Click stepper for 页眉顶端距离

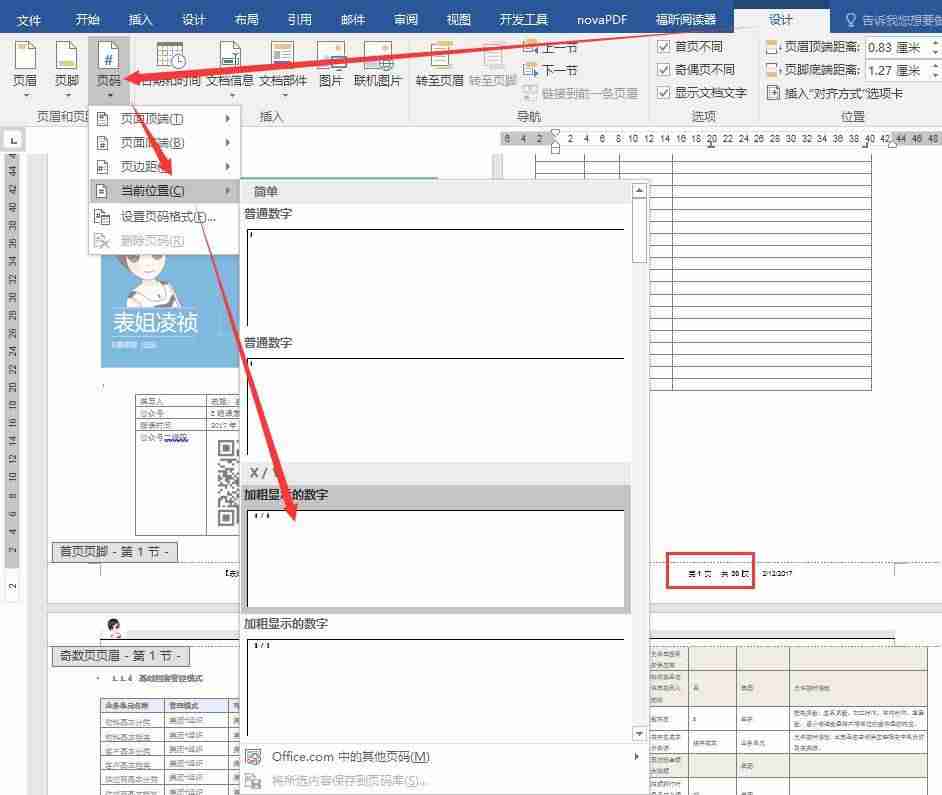[x=936, y=47]
